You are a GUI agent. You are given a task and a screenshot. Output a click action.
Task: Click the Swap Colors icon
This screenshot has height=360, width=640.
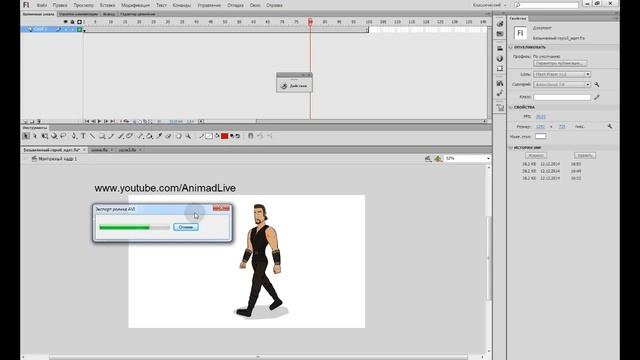[x=238, y=136]
